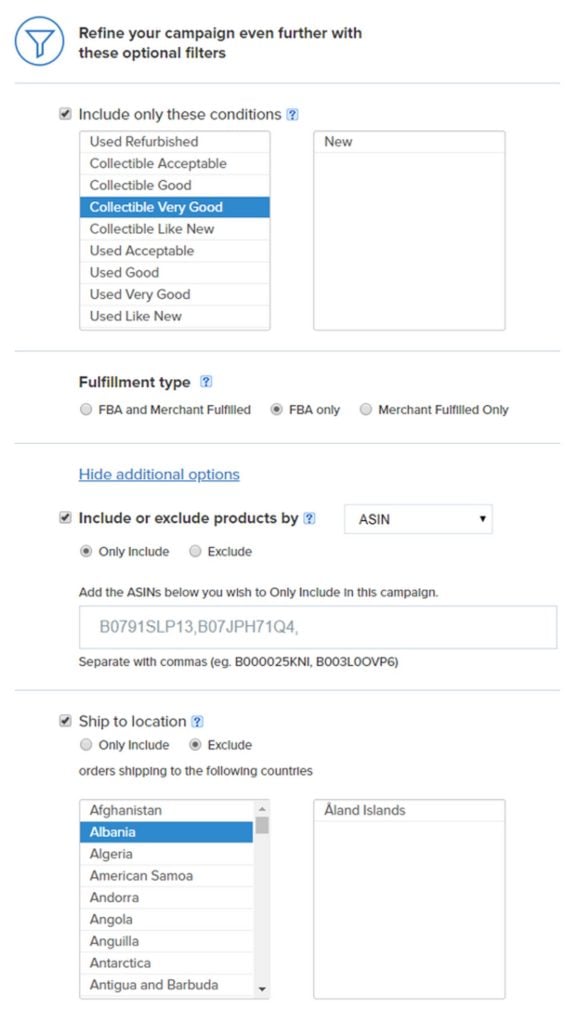Image resolution: width=578 pixels, height=1024 pixels.
Task: Uncheck Include or exclude products by checkbox
Action: click(x=65, y=518)
